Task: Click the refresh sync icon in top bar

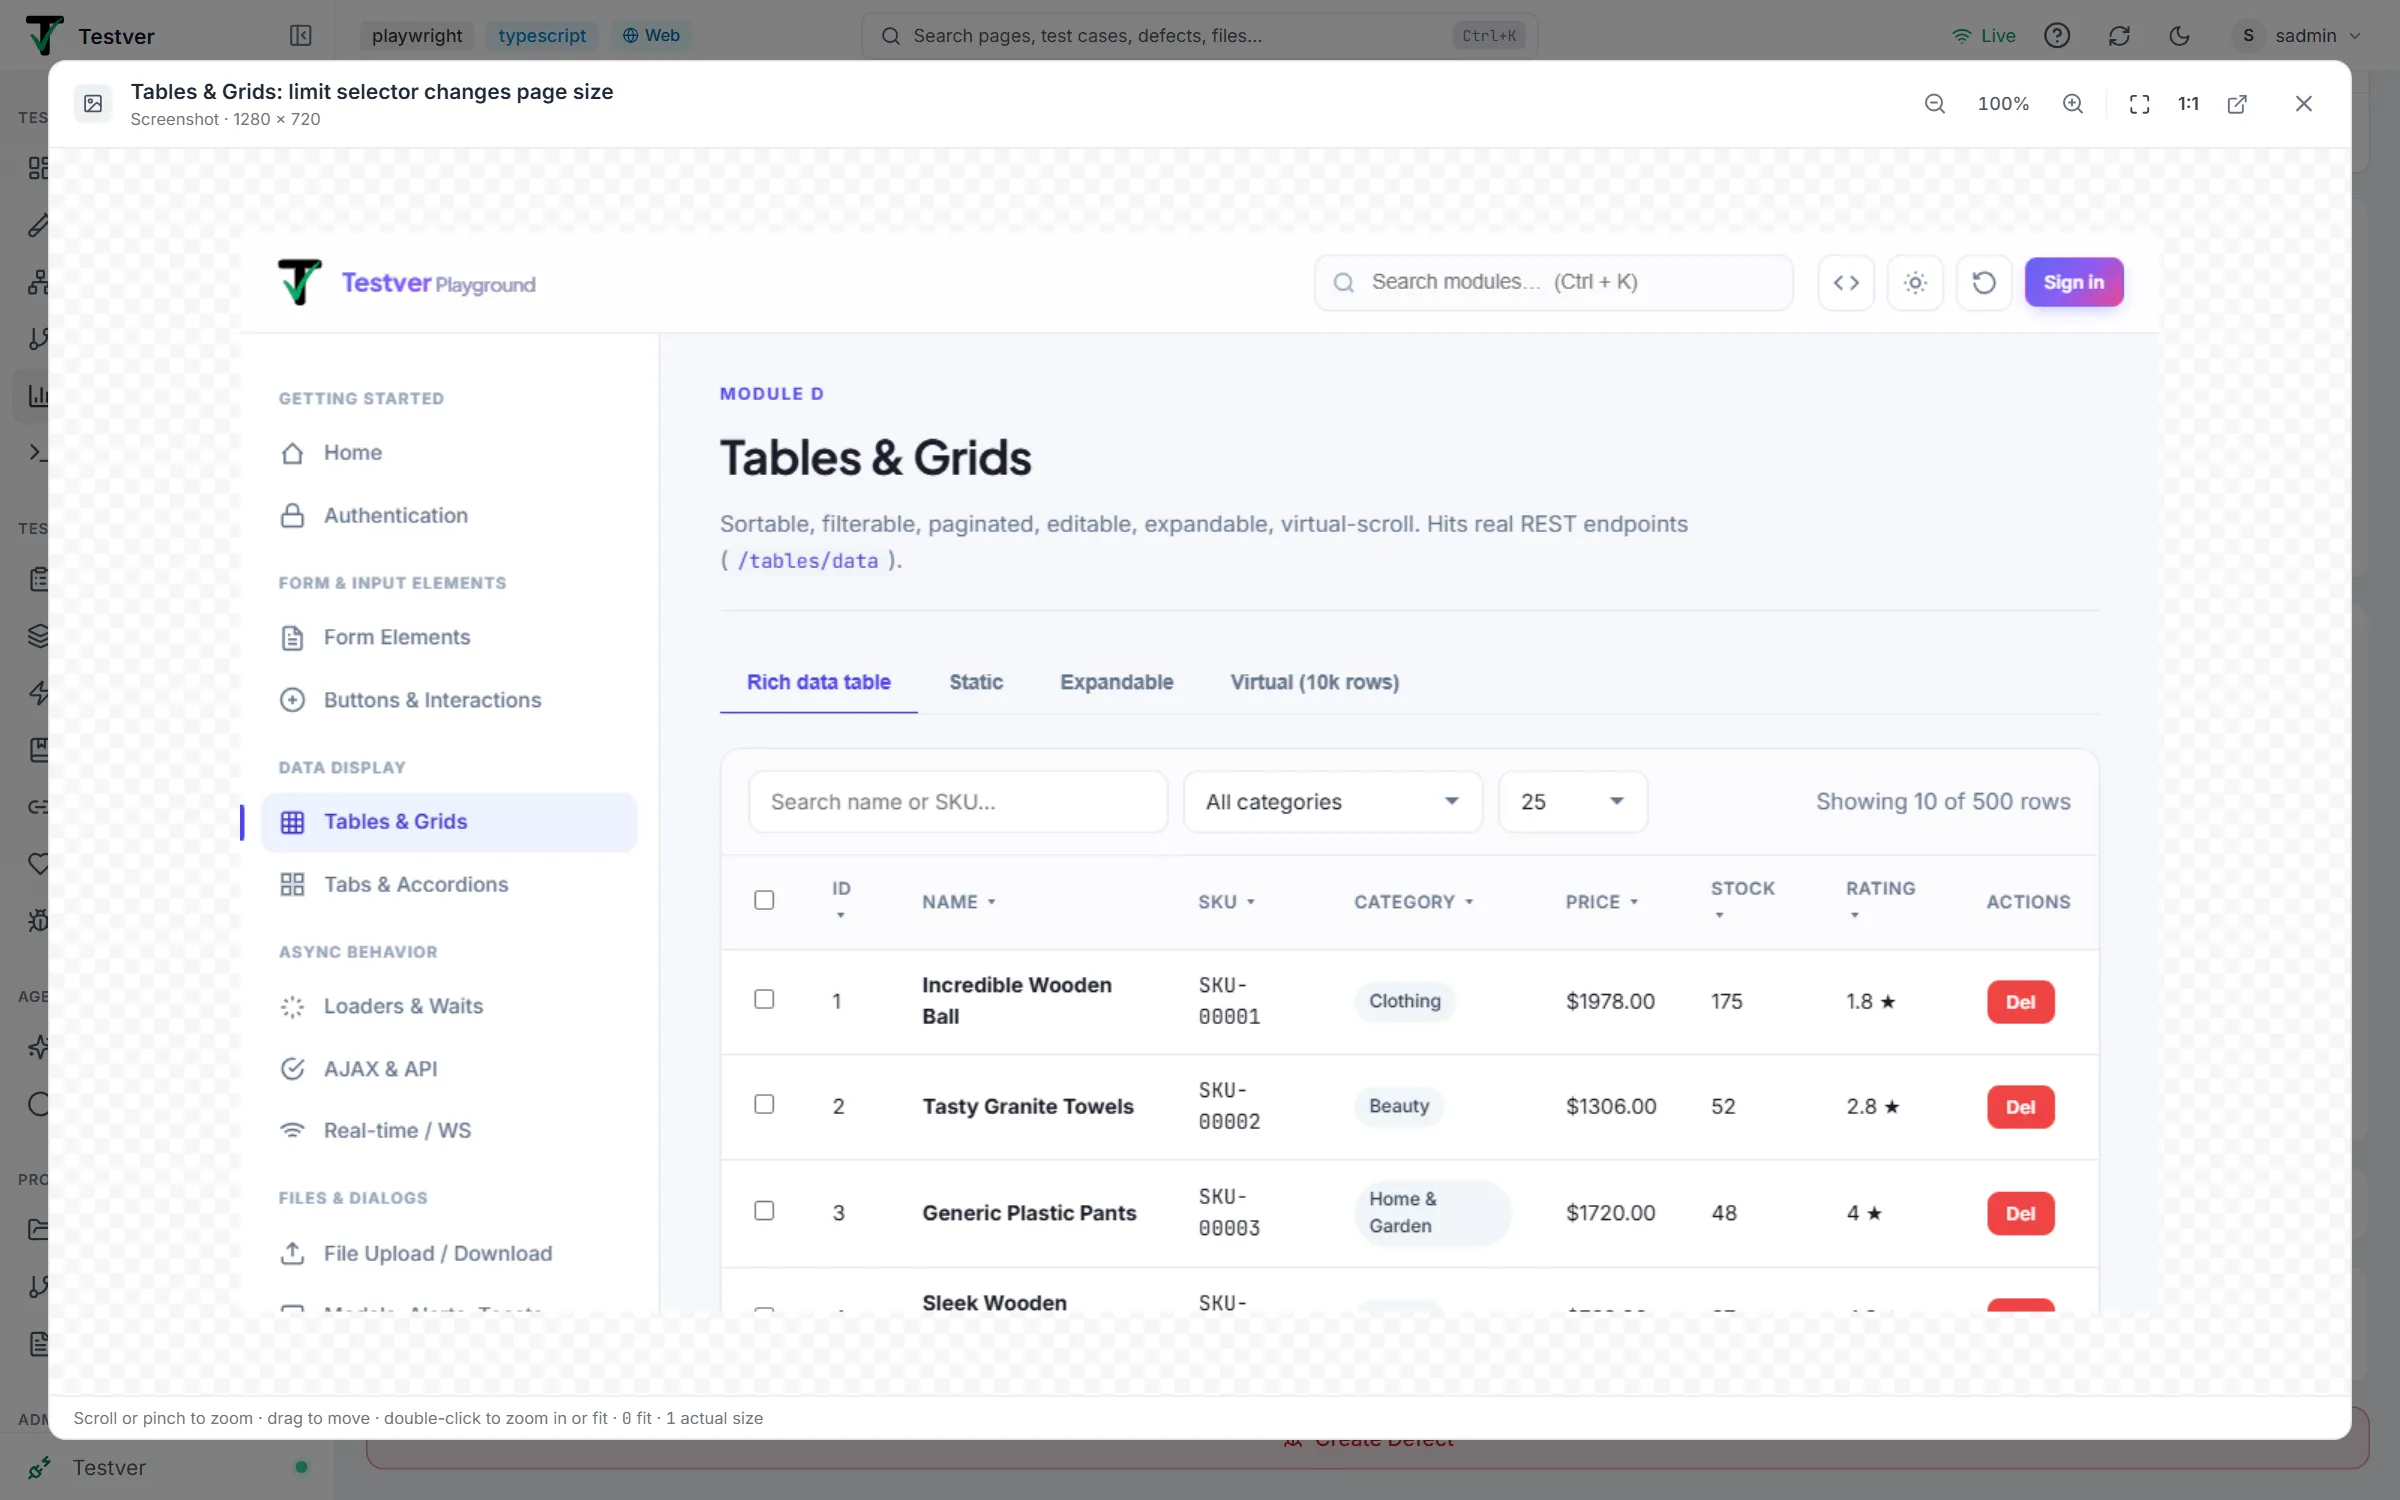Action: 2119,36
